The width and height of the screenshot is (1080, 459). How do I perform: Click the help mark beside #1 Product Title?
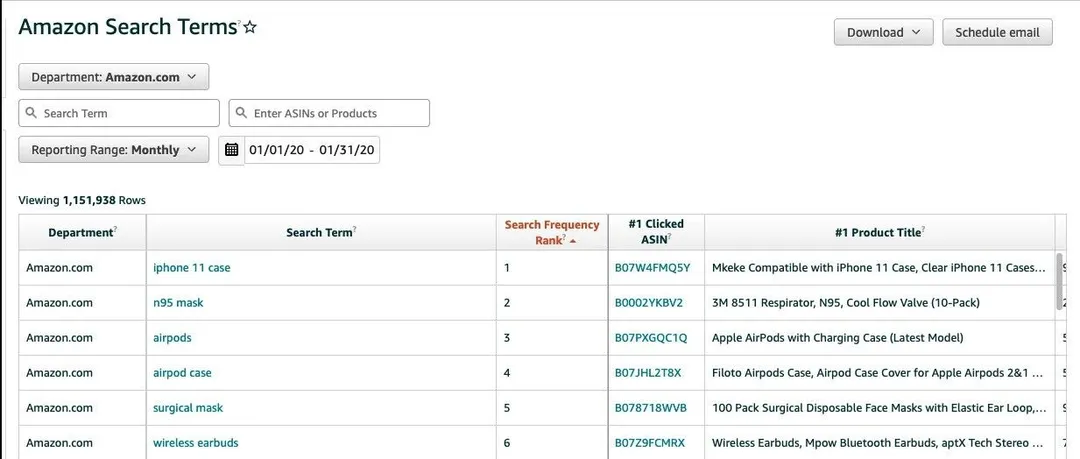pyautogui.click(x=924, y=229)
